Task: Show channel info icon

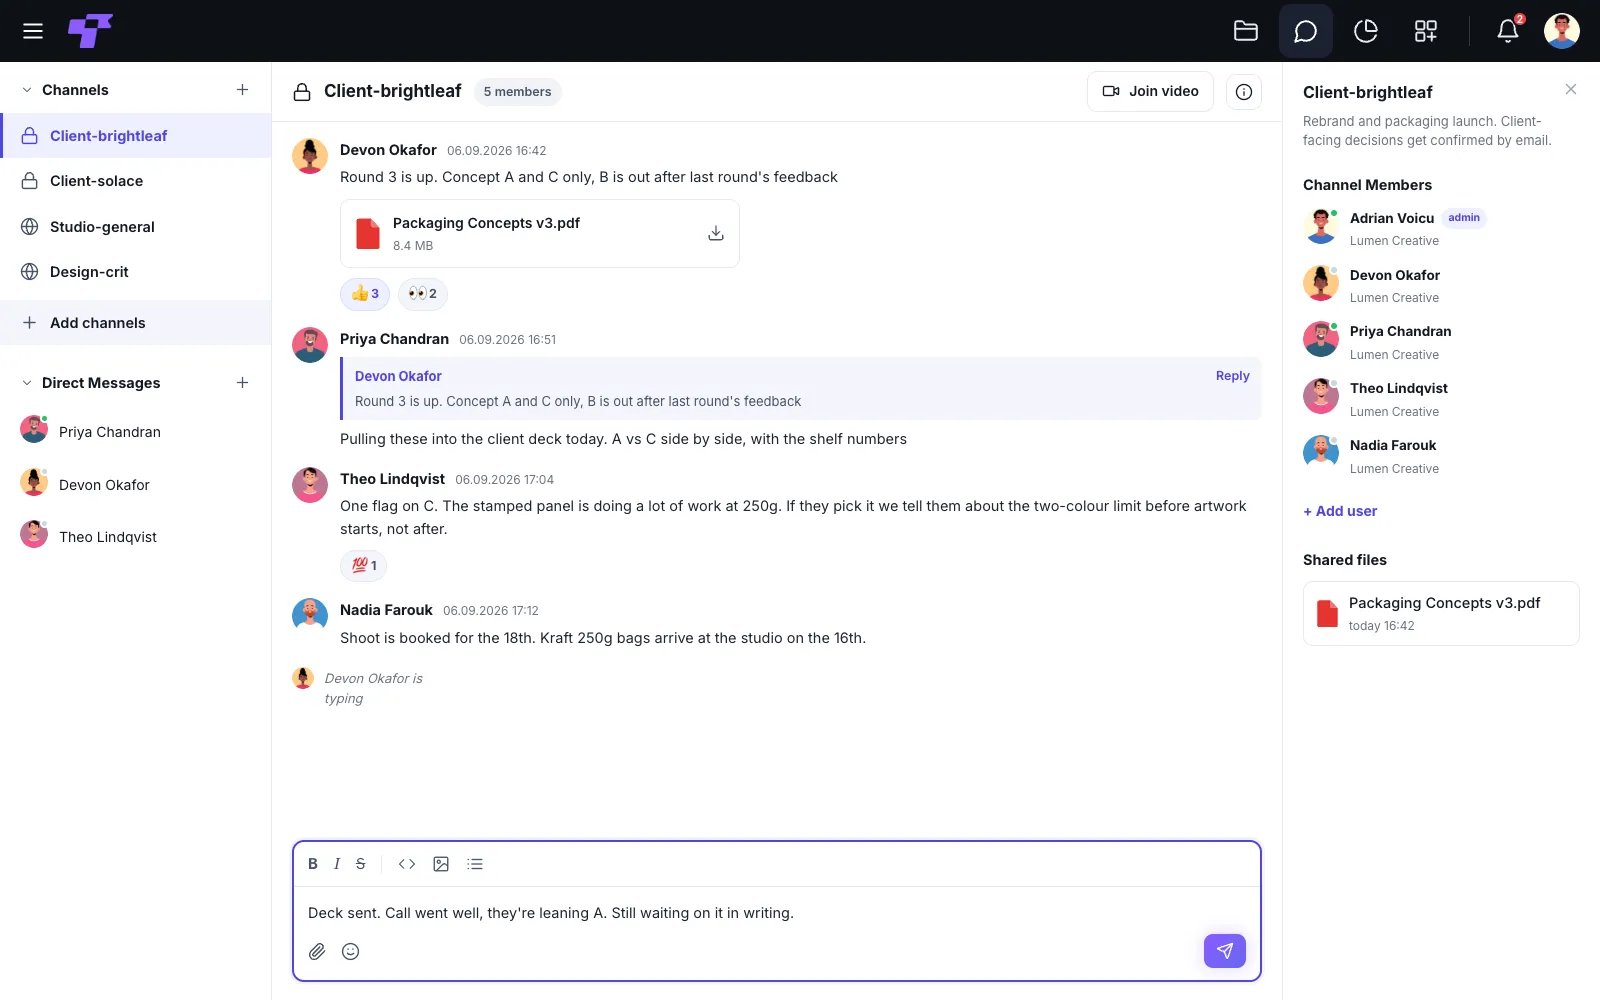Action: pyautogui.click(x=1244, y=91)
